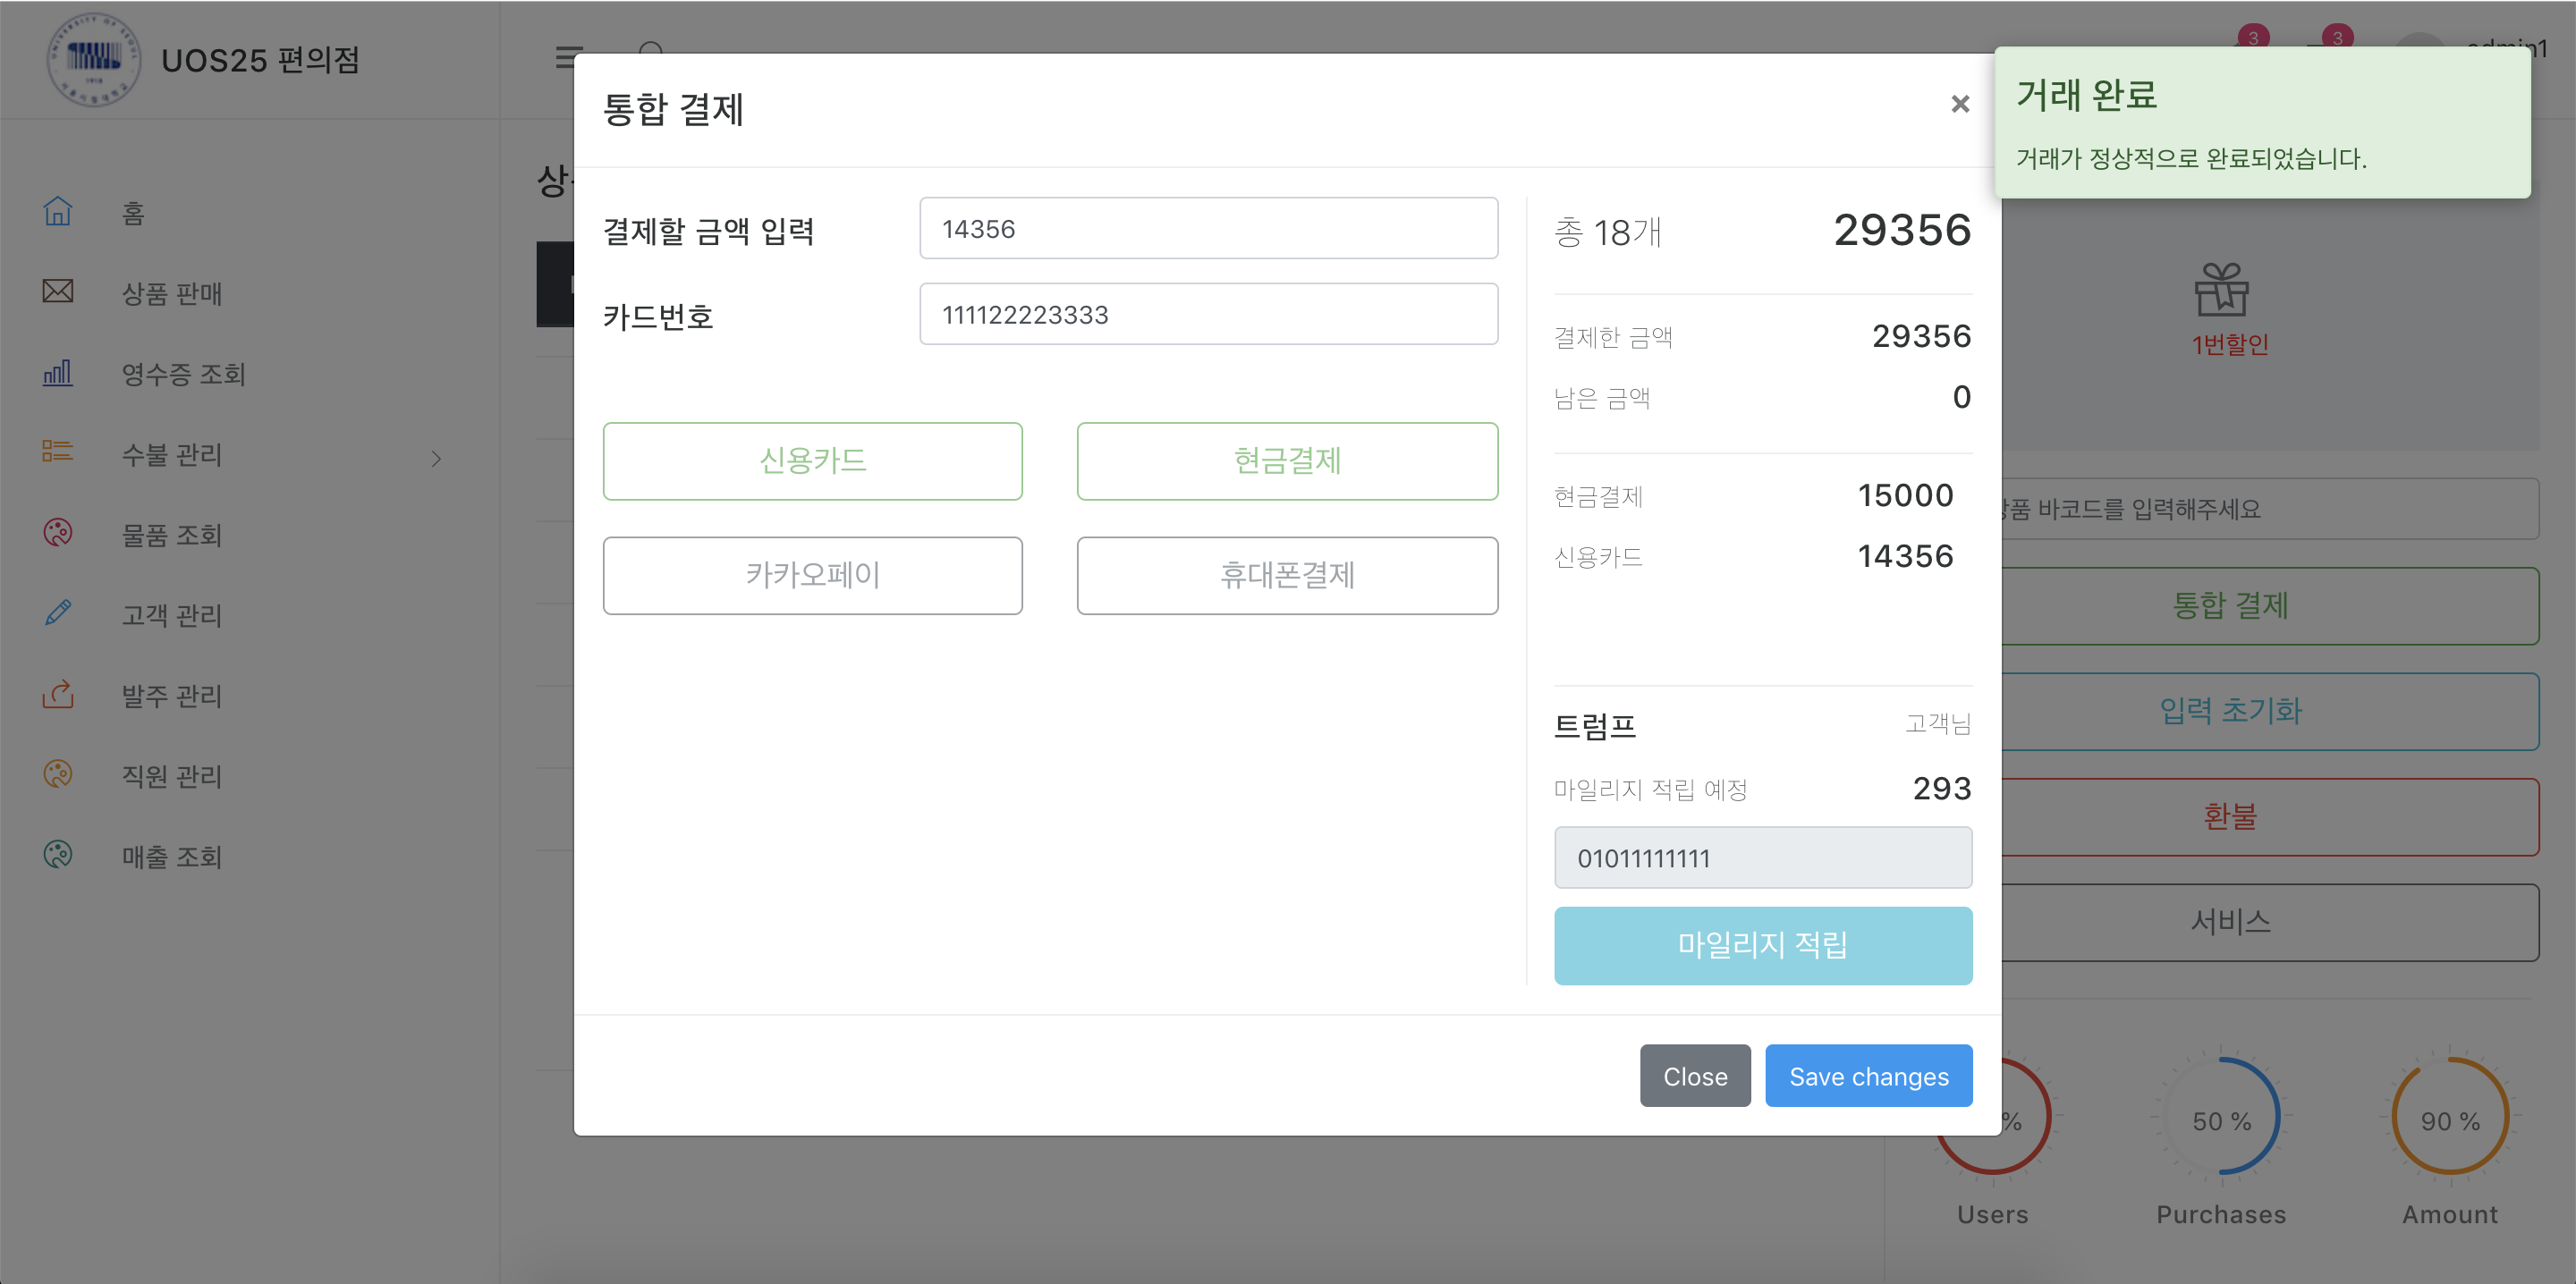
Task: Click the 결제할 금액 입력 amount field
Action: point(1208,229)
